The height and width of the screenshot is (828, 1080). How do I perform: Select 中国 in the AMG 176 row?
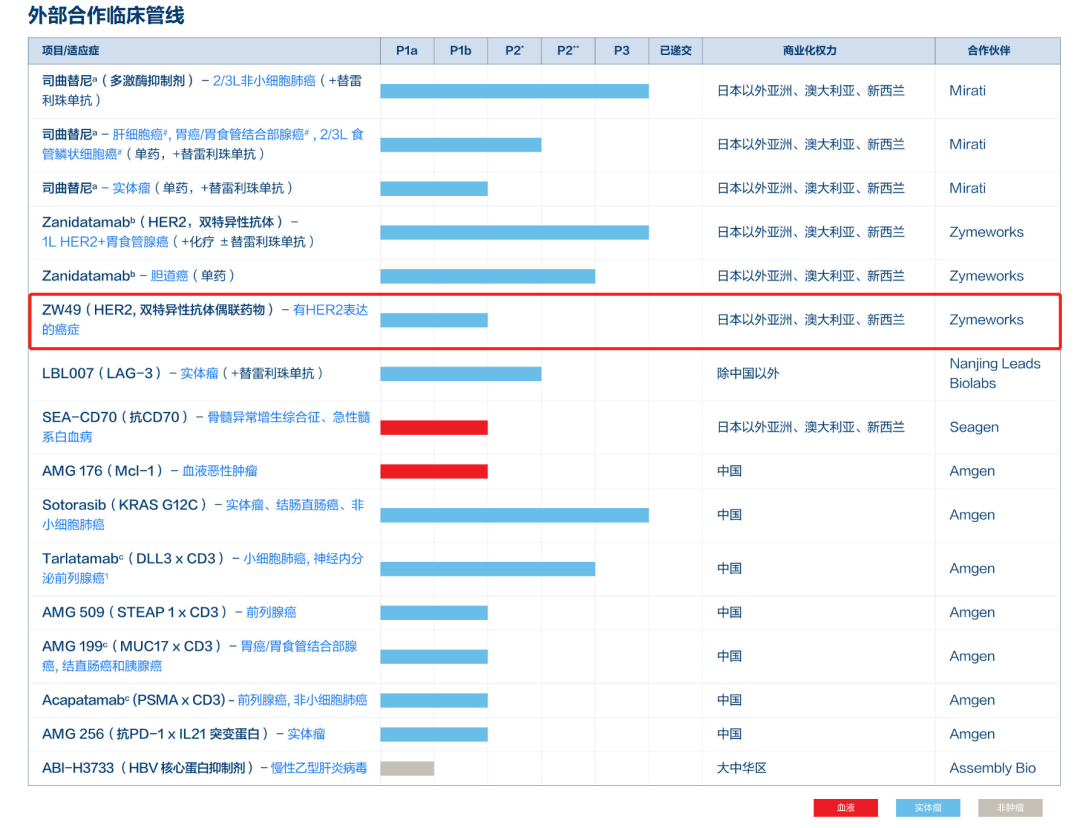coord(729,471)
